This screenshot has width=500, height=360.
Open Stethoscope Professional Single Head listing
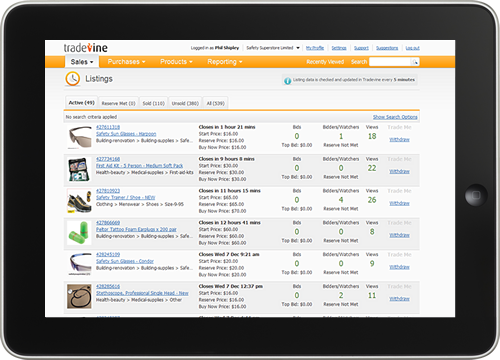tap(142, 293)
